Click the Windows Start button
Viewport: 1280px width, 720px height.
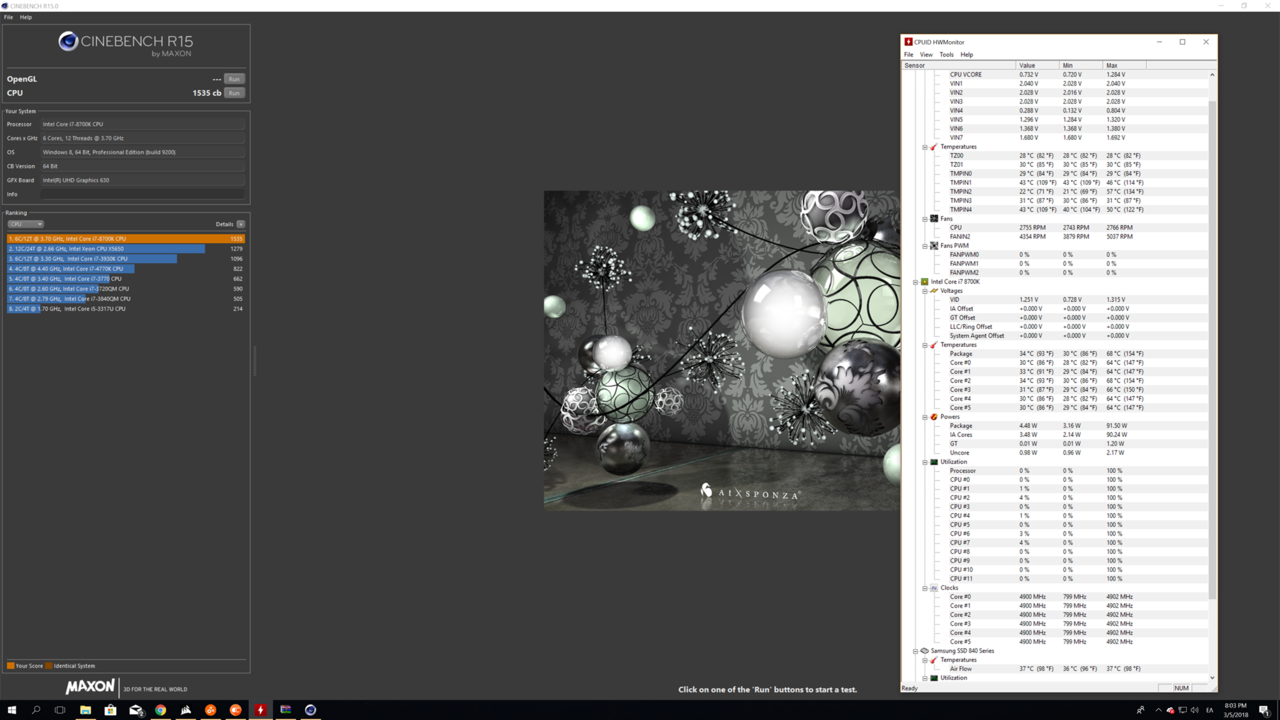pyautogui.click(x=11, y=710)
